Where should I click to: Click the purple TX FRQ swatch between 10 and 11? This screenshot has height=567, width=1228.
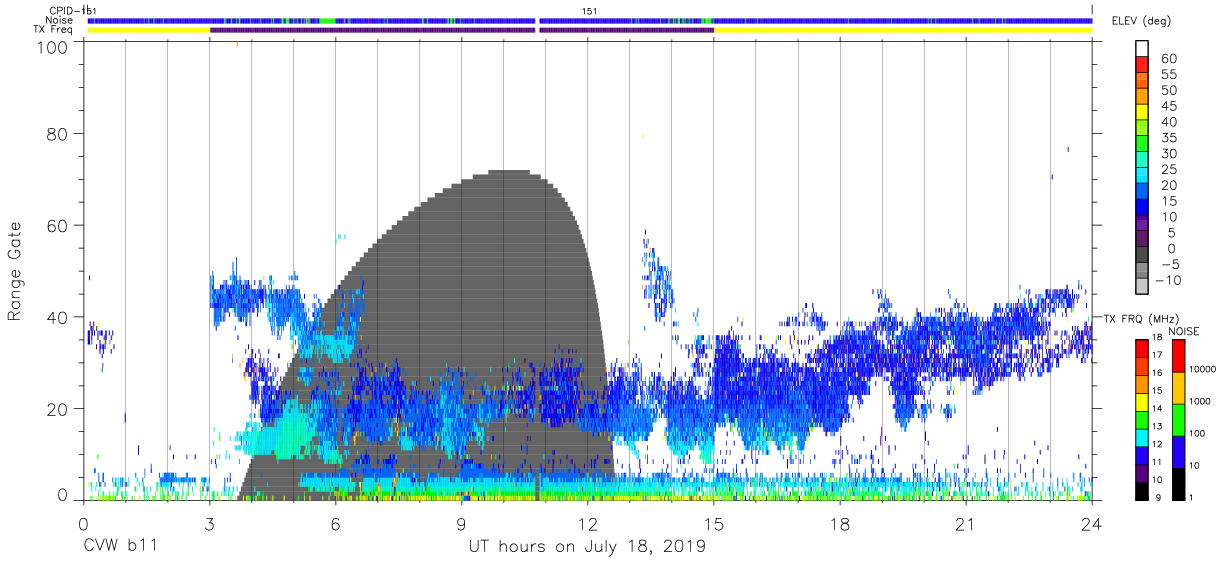tap(1142, 472)
